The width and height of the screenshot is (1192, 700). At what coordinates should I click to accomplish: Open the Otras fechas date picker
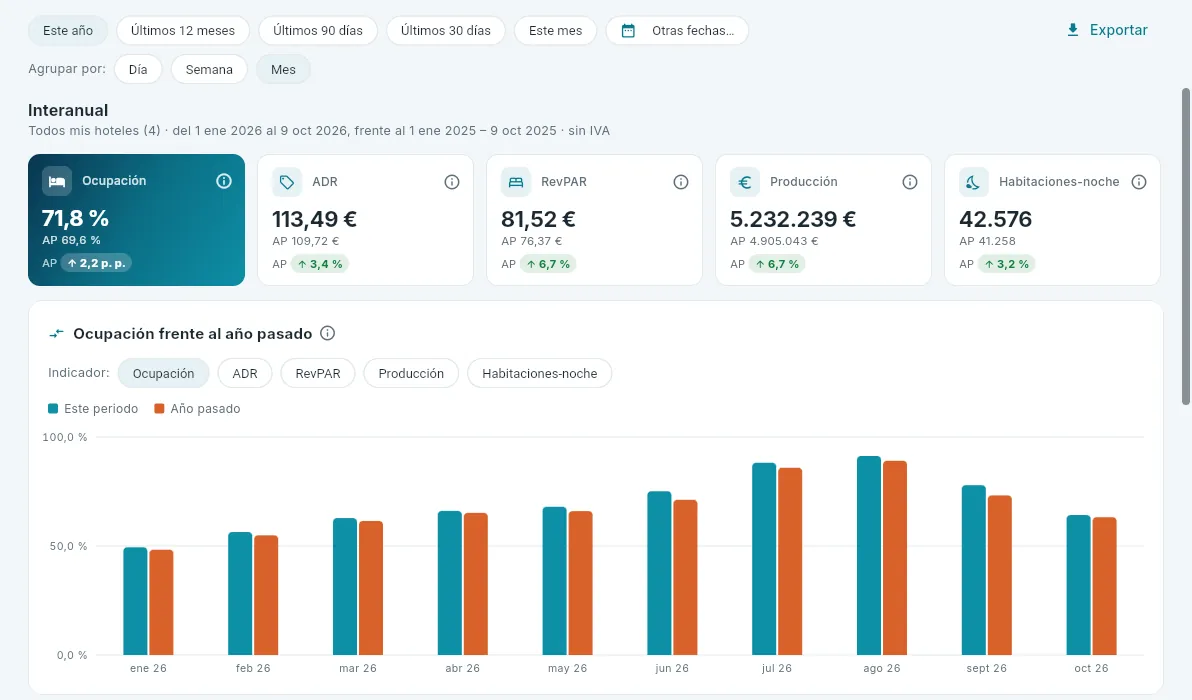coord(677,30)
